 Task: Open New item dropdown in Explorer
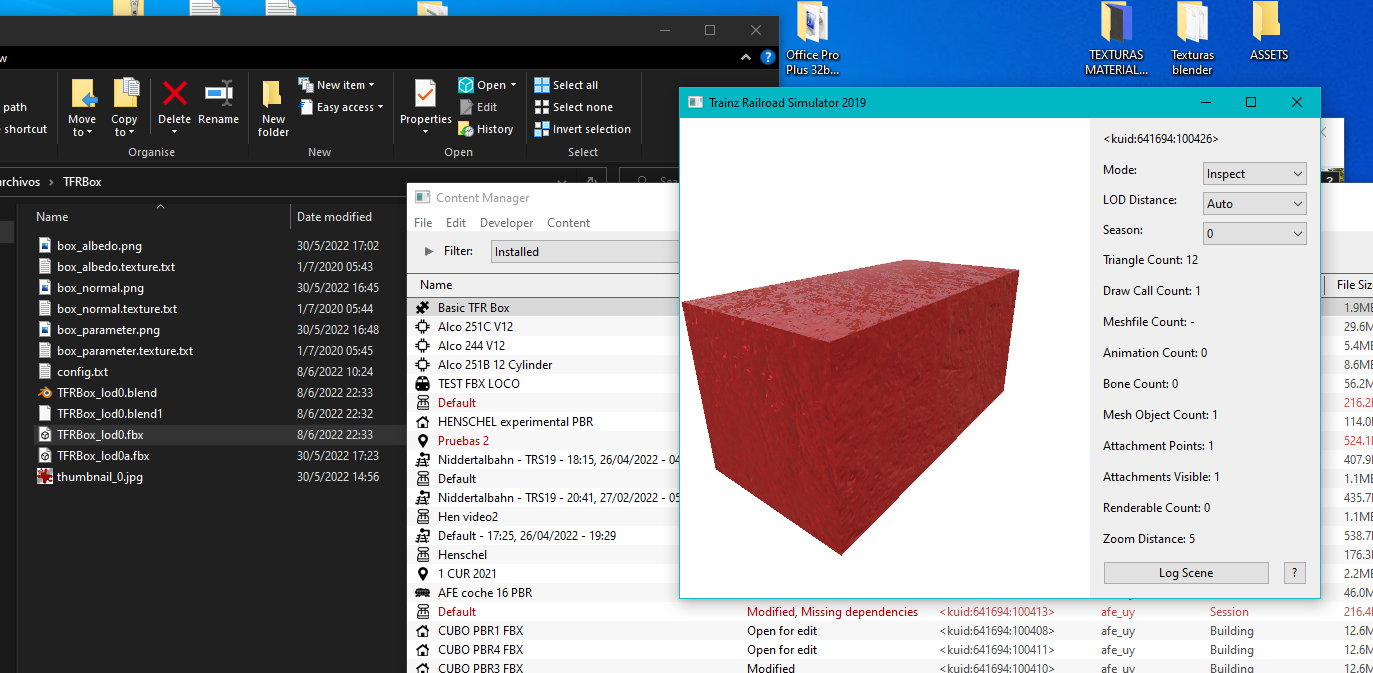(x=337, y=85)
